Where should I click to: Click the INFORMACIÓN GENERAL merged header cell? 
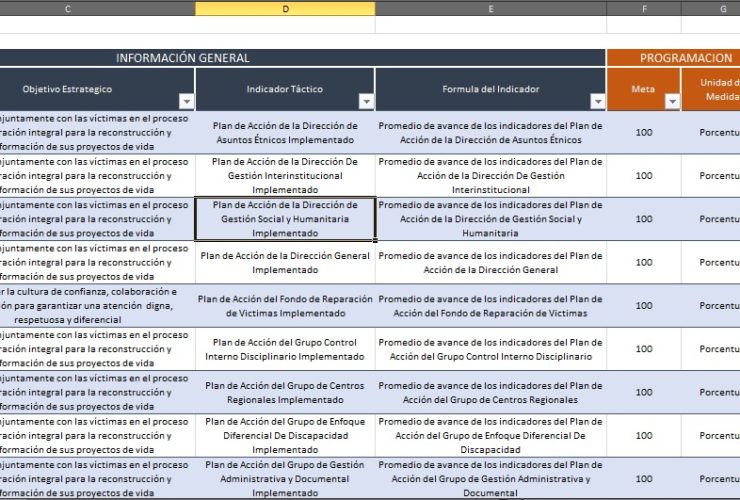[302, 58]
